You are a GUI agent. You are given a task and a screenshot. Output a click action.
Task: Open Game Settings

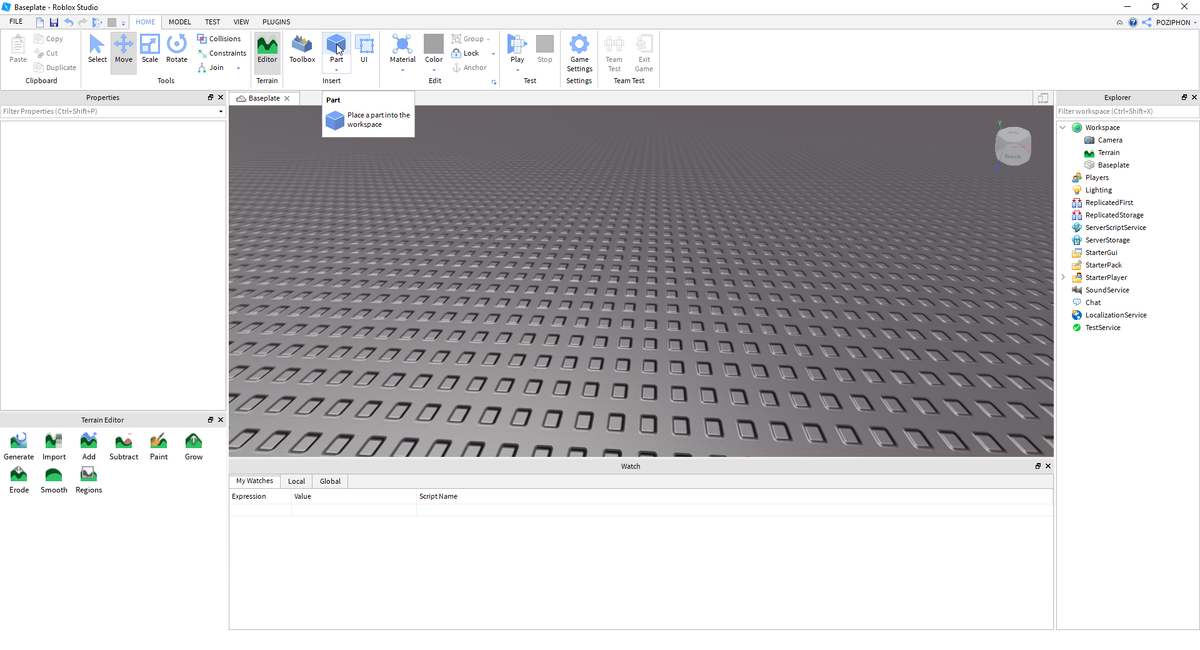(579, 52)
